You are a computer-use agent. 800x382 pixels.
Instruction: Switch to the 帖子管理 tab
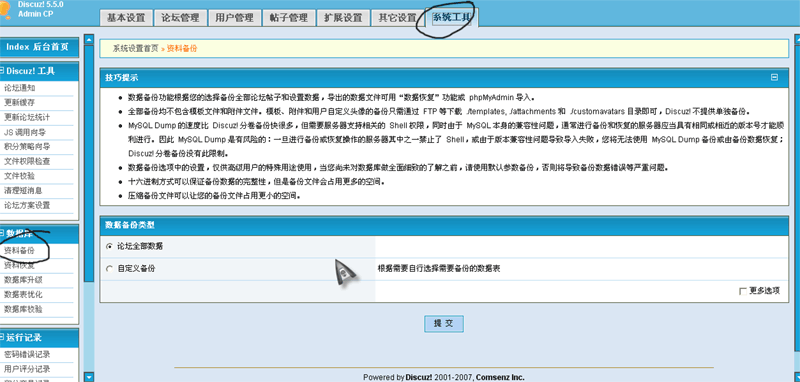(x=288, y=18)
